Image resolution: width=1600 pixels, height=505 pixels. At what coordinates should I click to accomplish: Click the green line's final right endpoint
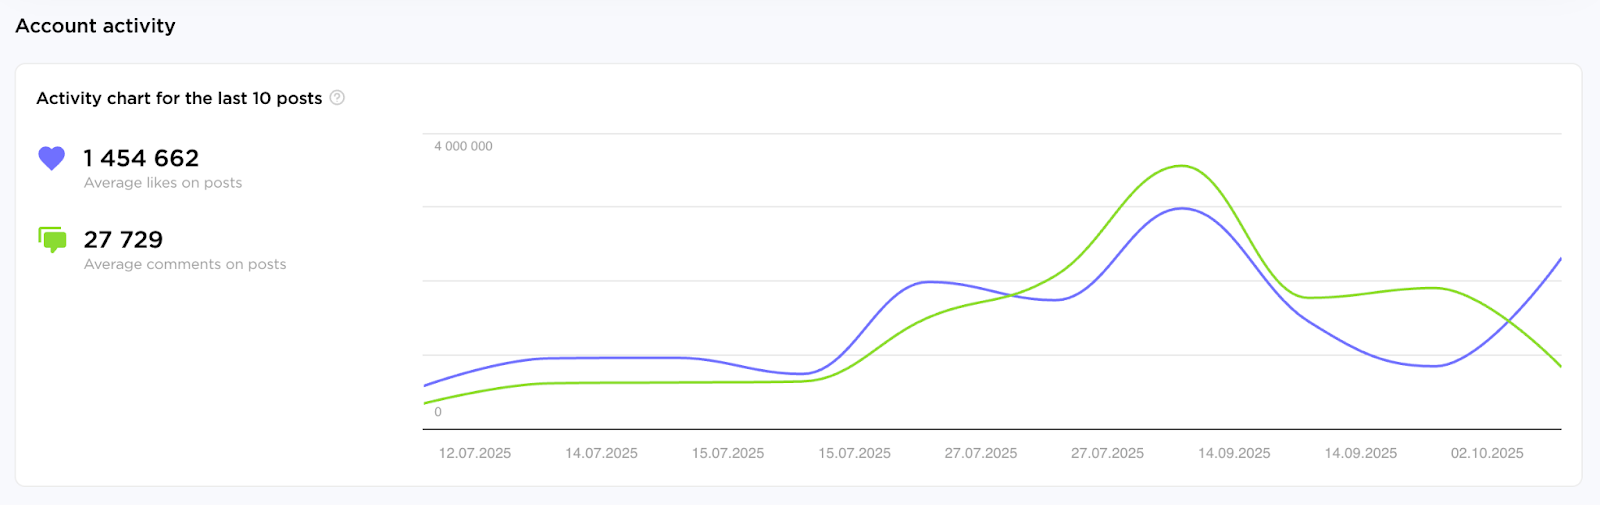[1560, 366]
